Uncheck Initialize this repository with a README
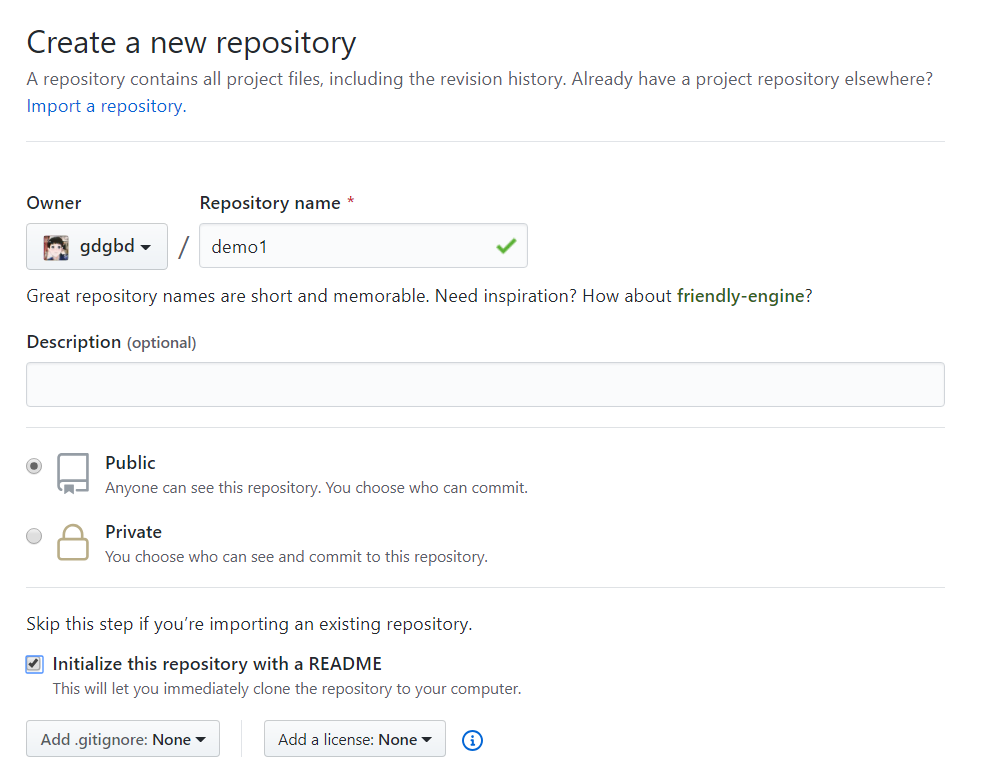Image resolution: width=998 pixels, height=761 pixels. (x=34, y=664)
